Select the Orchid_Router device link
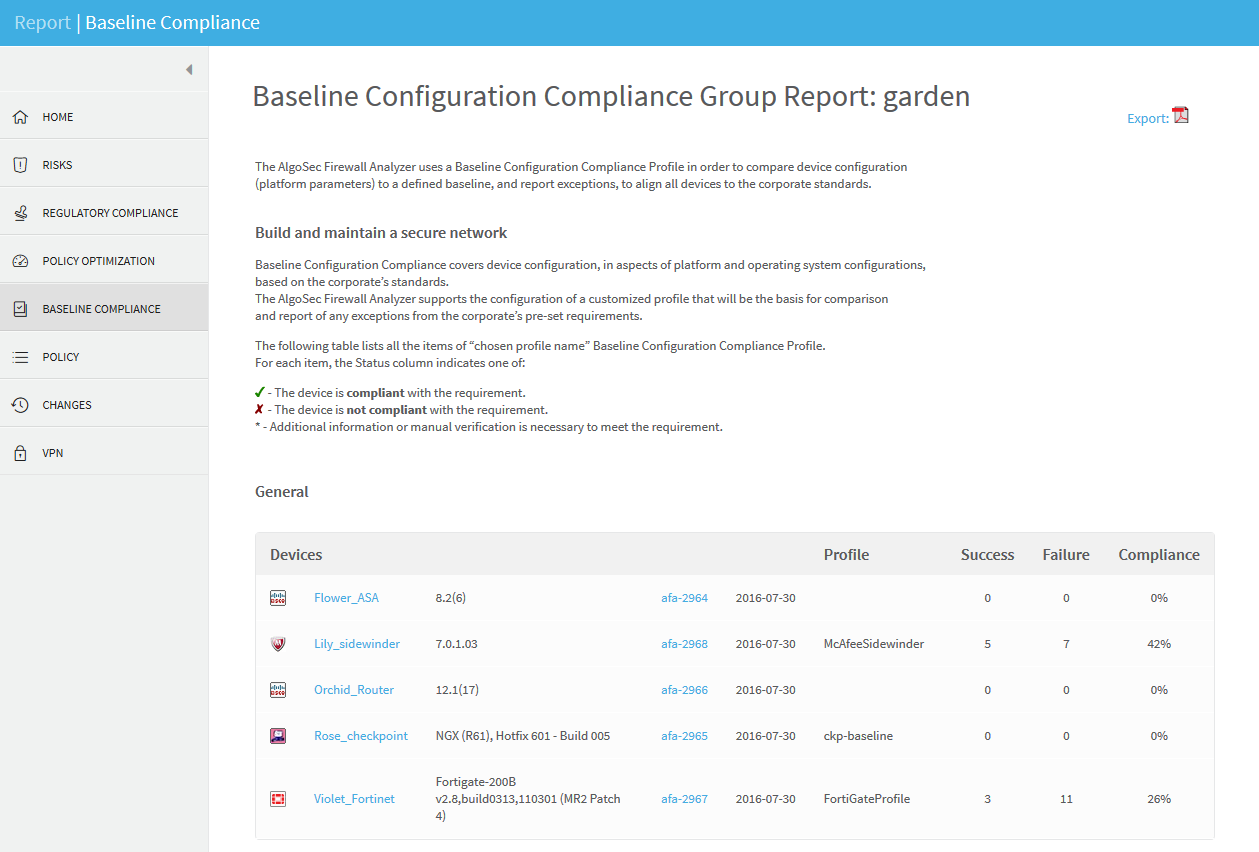Image resolution: width=1259 pixels, height=852 pixels. tap(353, 690)
